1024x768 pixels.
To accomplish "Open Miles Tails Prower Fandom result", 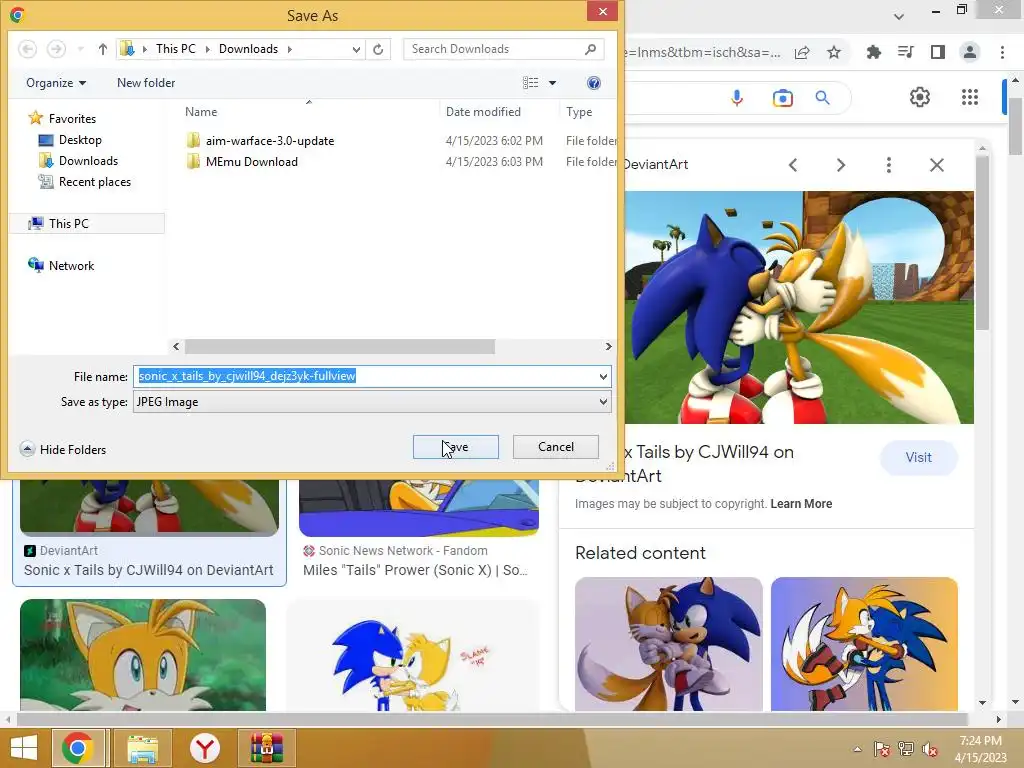I will (415, 570).
